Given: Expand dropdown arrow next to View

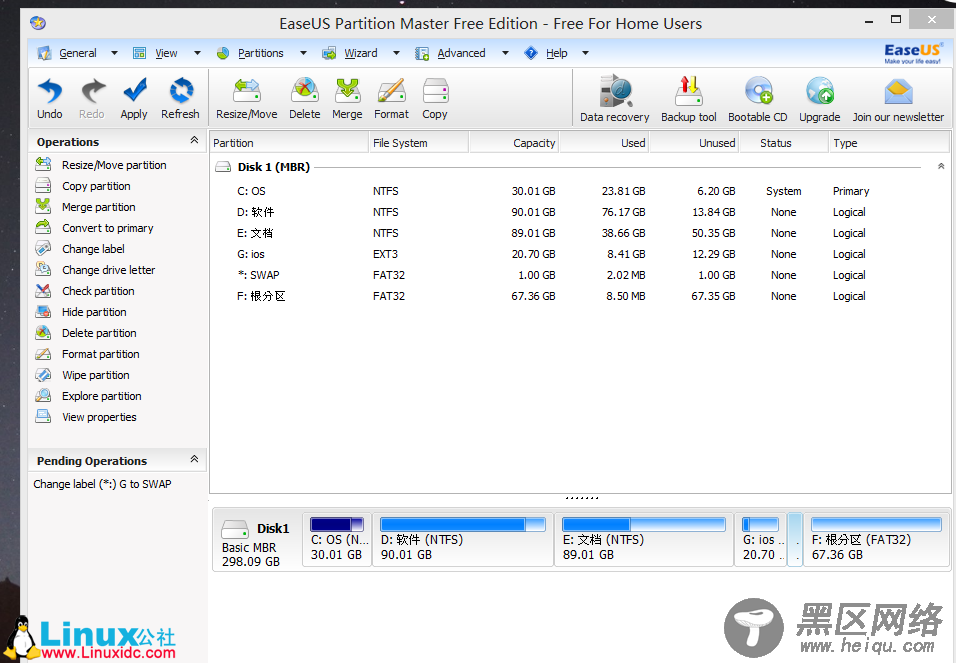Looking at the screenshot, I should pyautogui.click(x=197, y=53).
